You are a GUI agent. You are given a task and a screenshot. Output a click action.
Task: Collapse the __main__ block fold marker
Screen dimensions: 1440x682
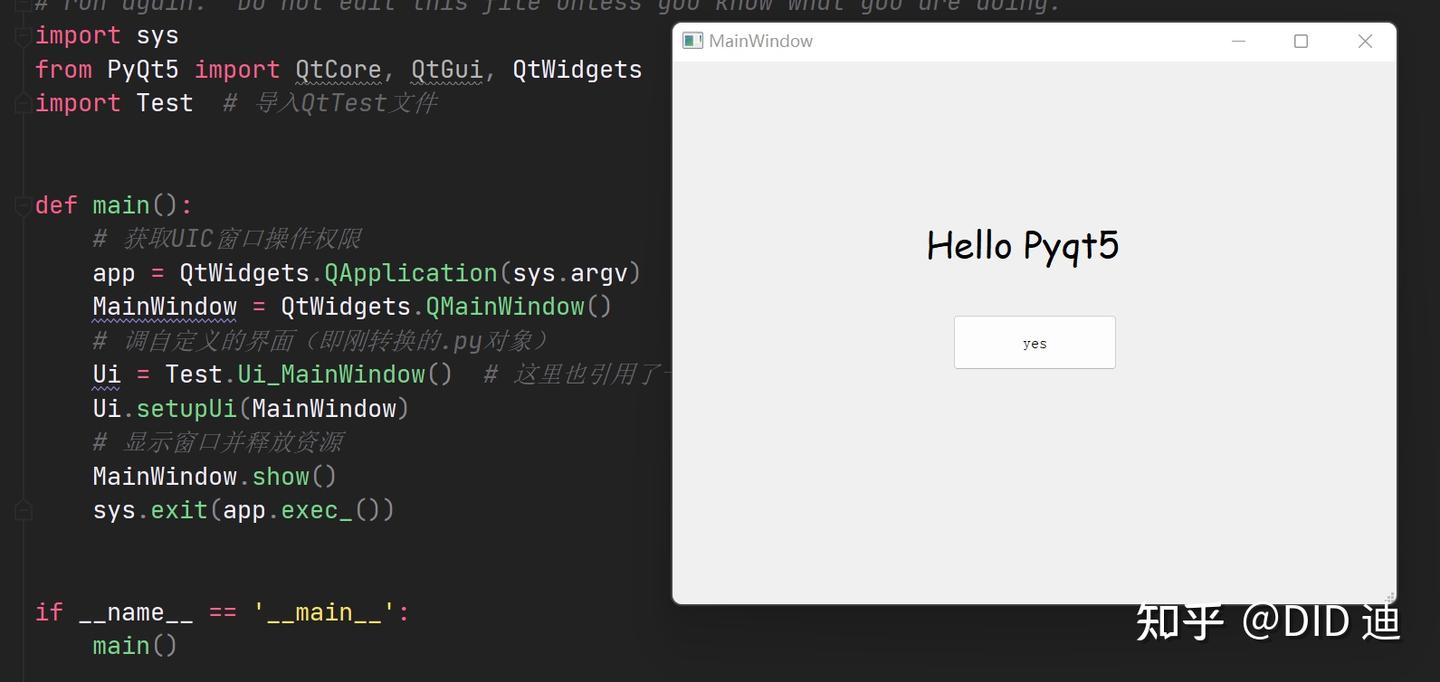[x=23, y=611]
